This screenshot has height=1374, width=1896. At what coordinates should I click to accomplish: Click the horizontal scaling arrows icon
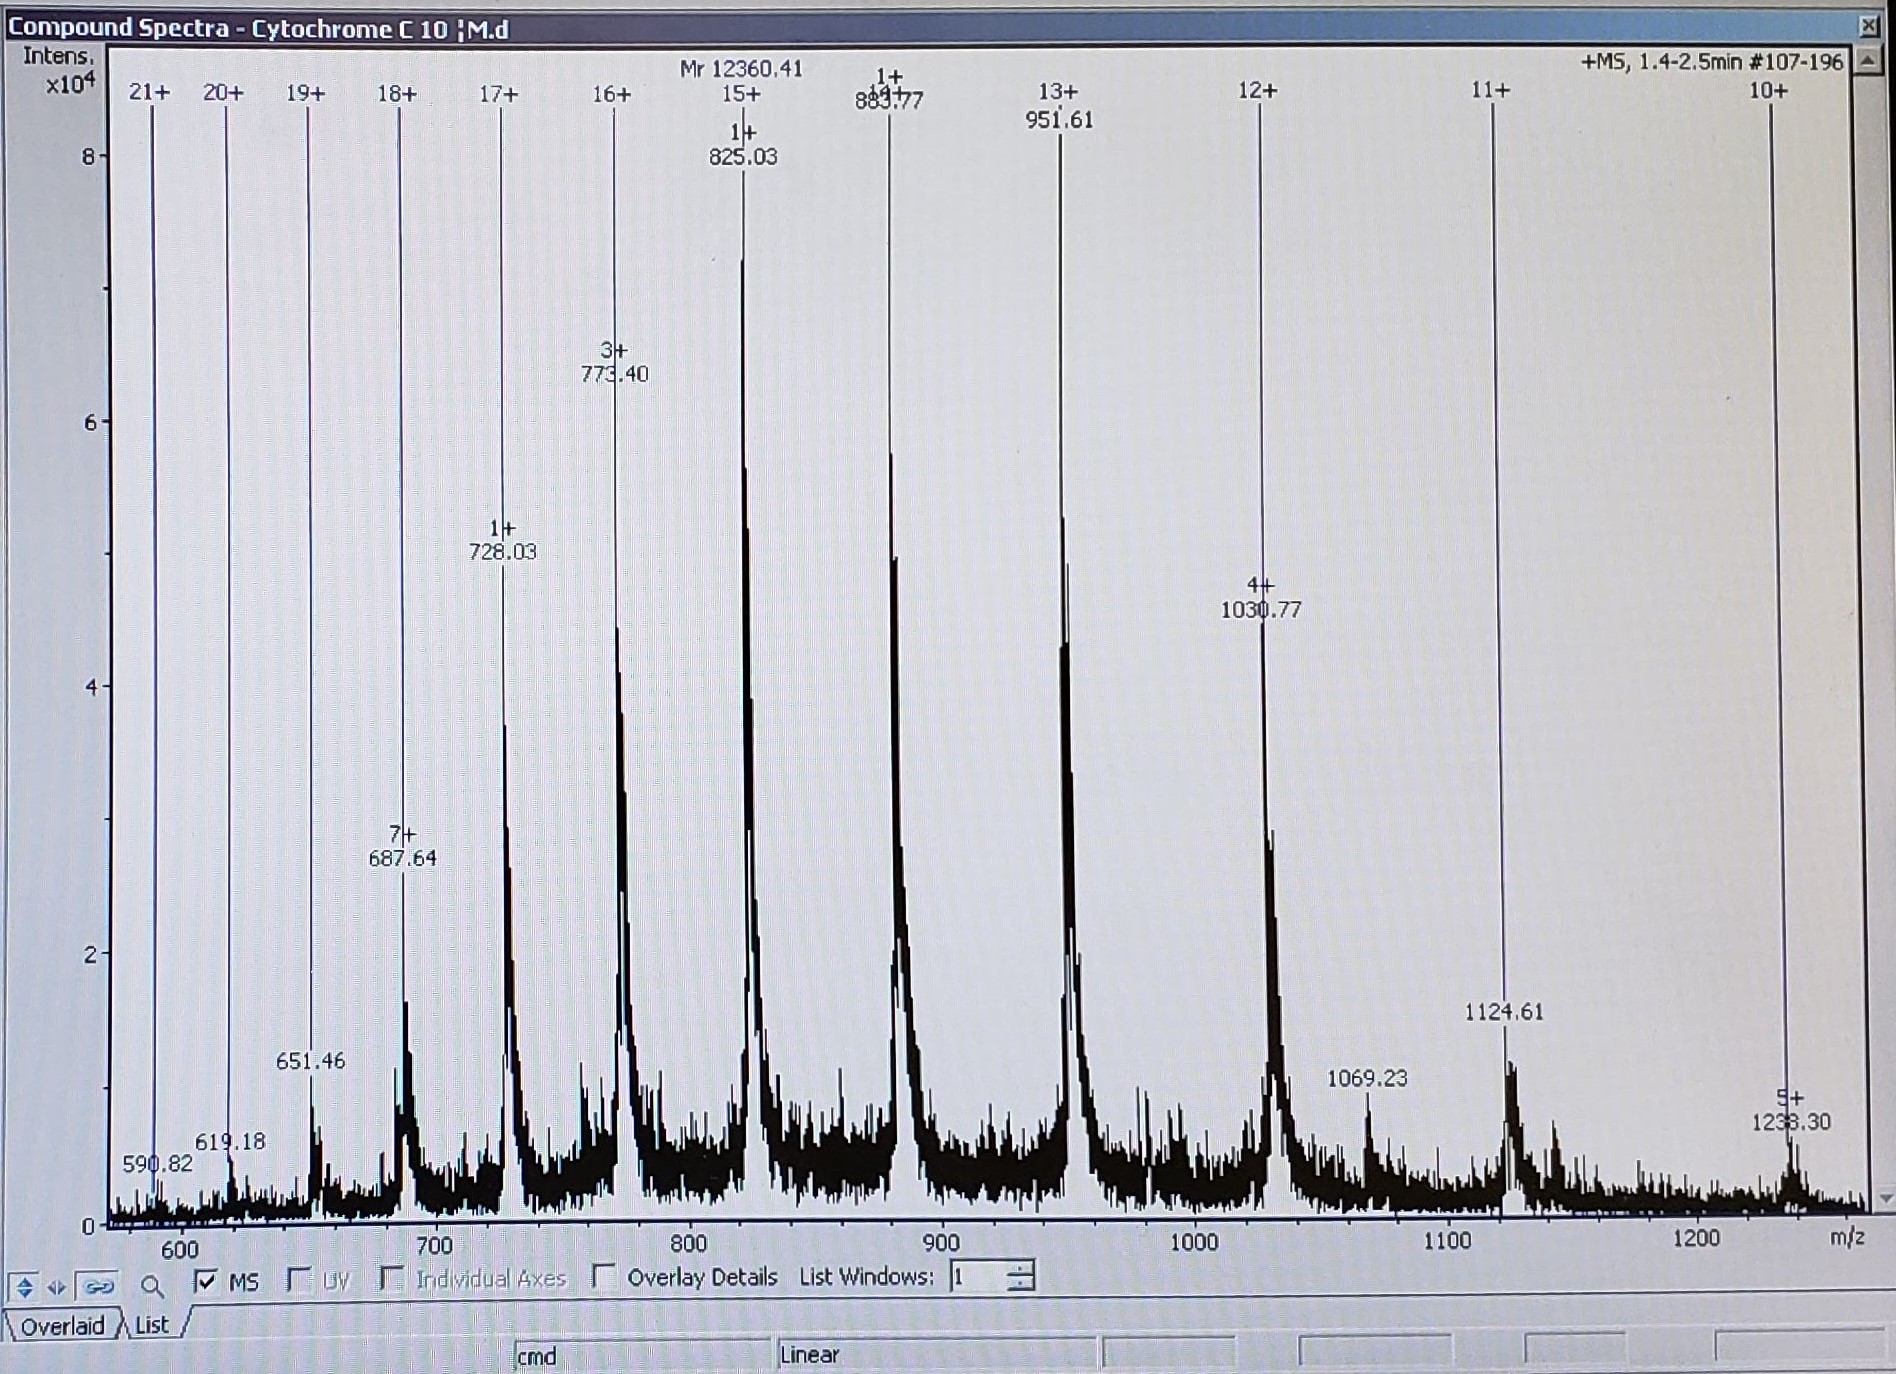(57, 1287)
